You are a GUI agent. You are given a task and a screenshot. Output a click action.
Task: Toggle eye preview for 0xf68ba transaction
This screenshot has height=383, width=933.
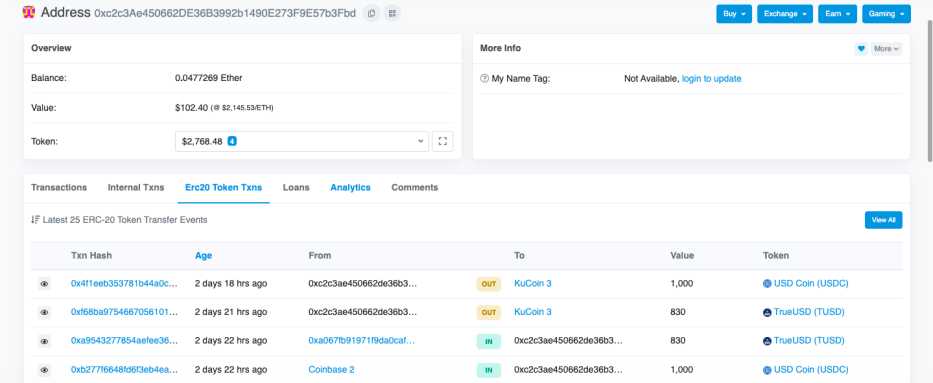pyautogui.click(x=45, y=312)
